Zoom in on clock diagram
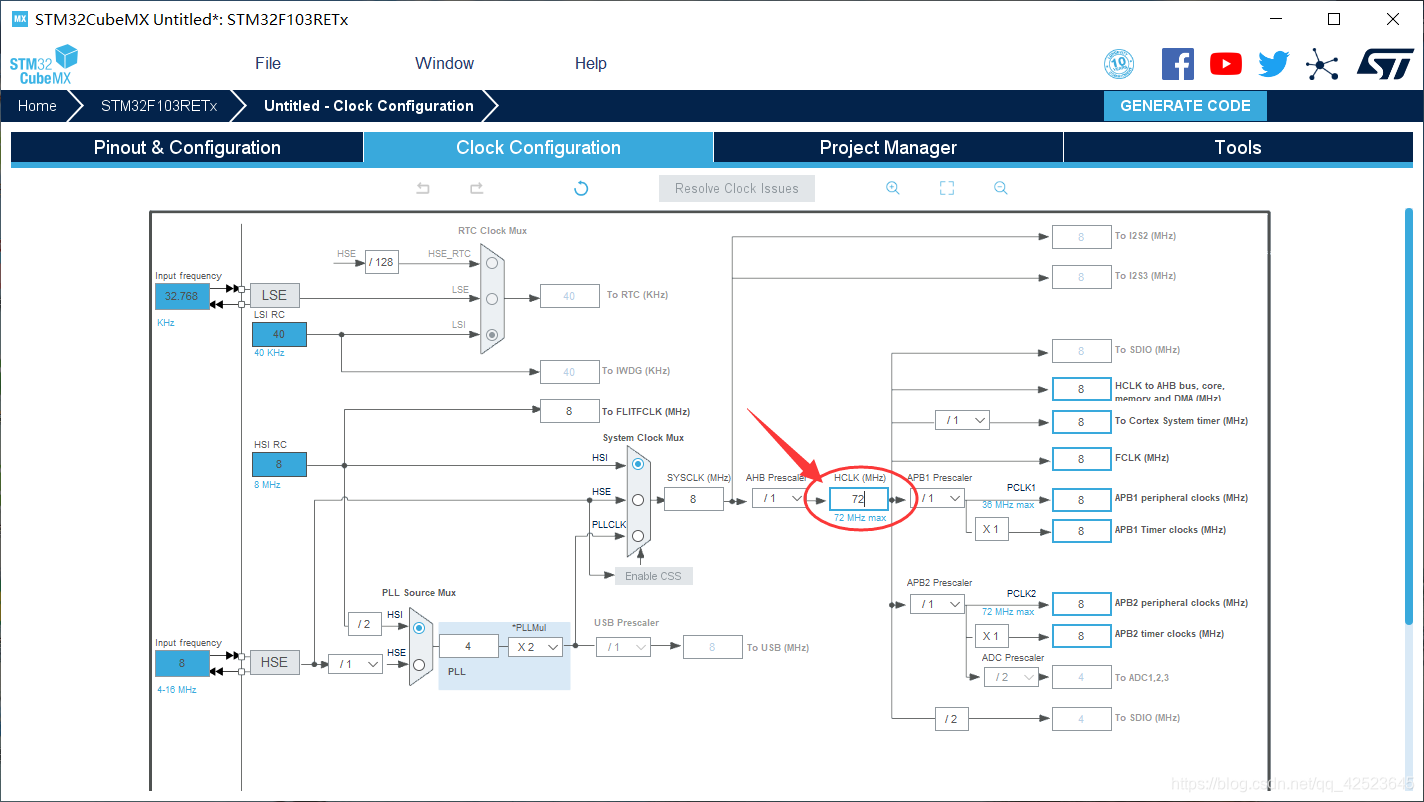1424x802 pixels. (x=893, y=188)
